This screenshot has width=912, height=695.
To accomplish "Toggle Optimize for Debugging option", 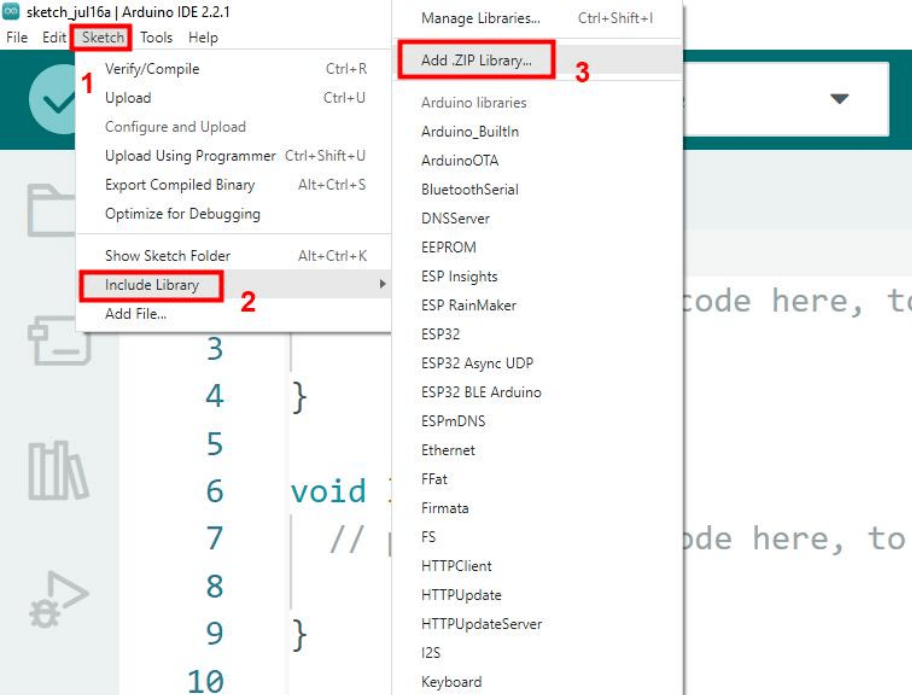I will [182, 214].
